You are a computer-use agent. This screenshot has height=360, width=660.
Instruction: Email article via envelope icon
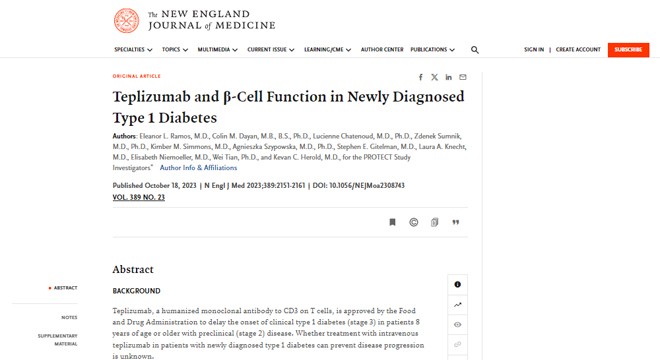(x=463, y=77)
